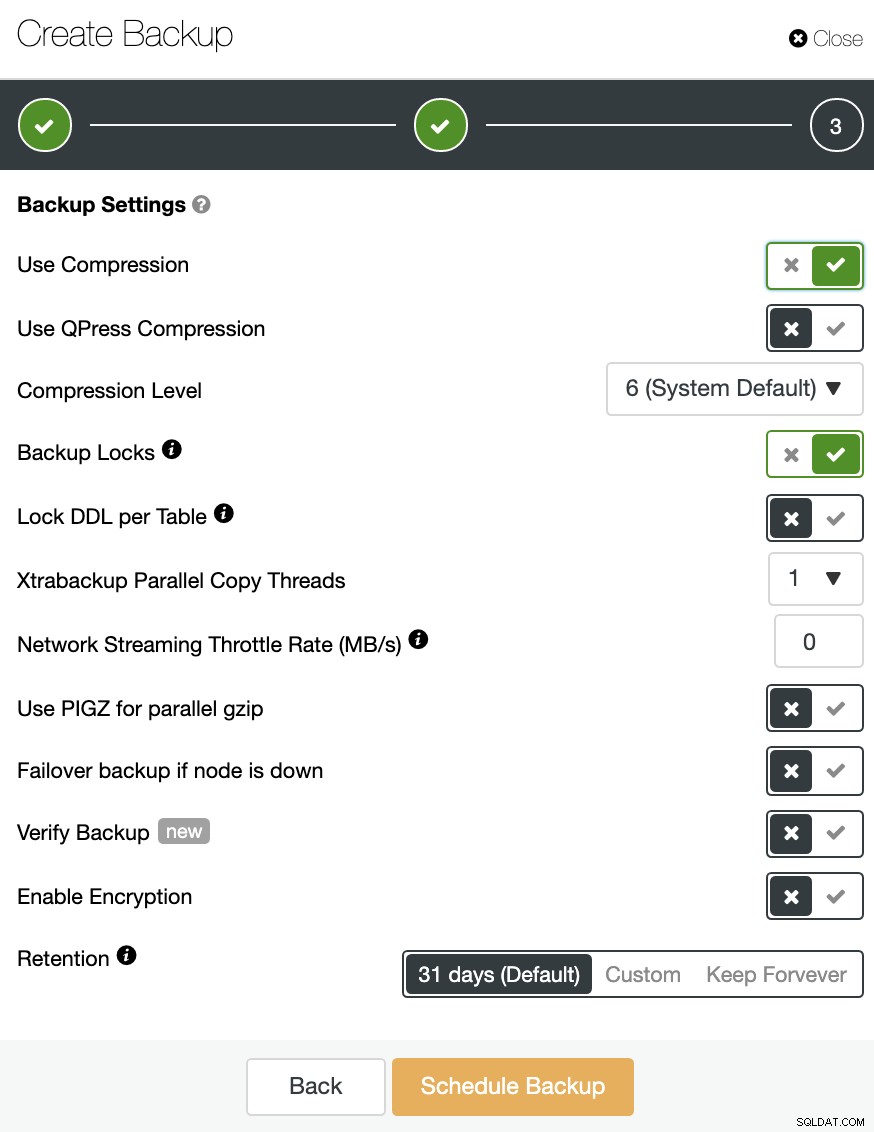Viewport: 874px width, 1132px height.
Task: Click the Schedule Backup button
Action: pos(513,1087)
